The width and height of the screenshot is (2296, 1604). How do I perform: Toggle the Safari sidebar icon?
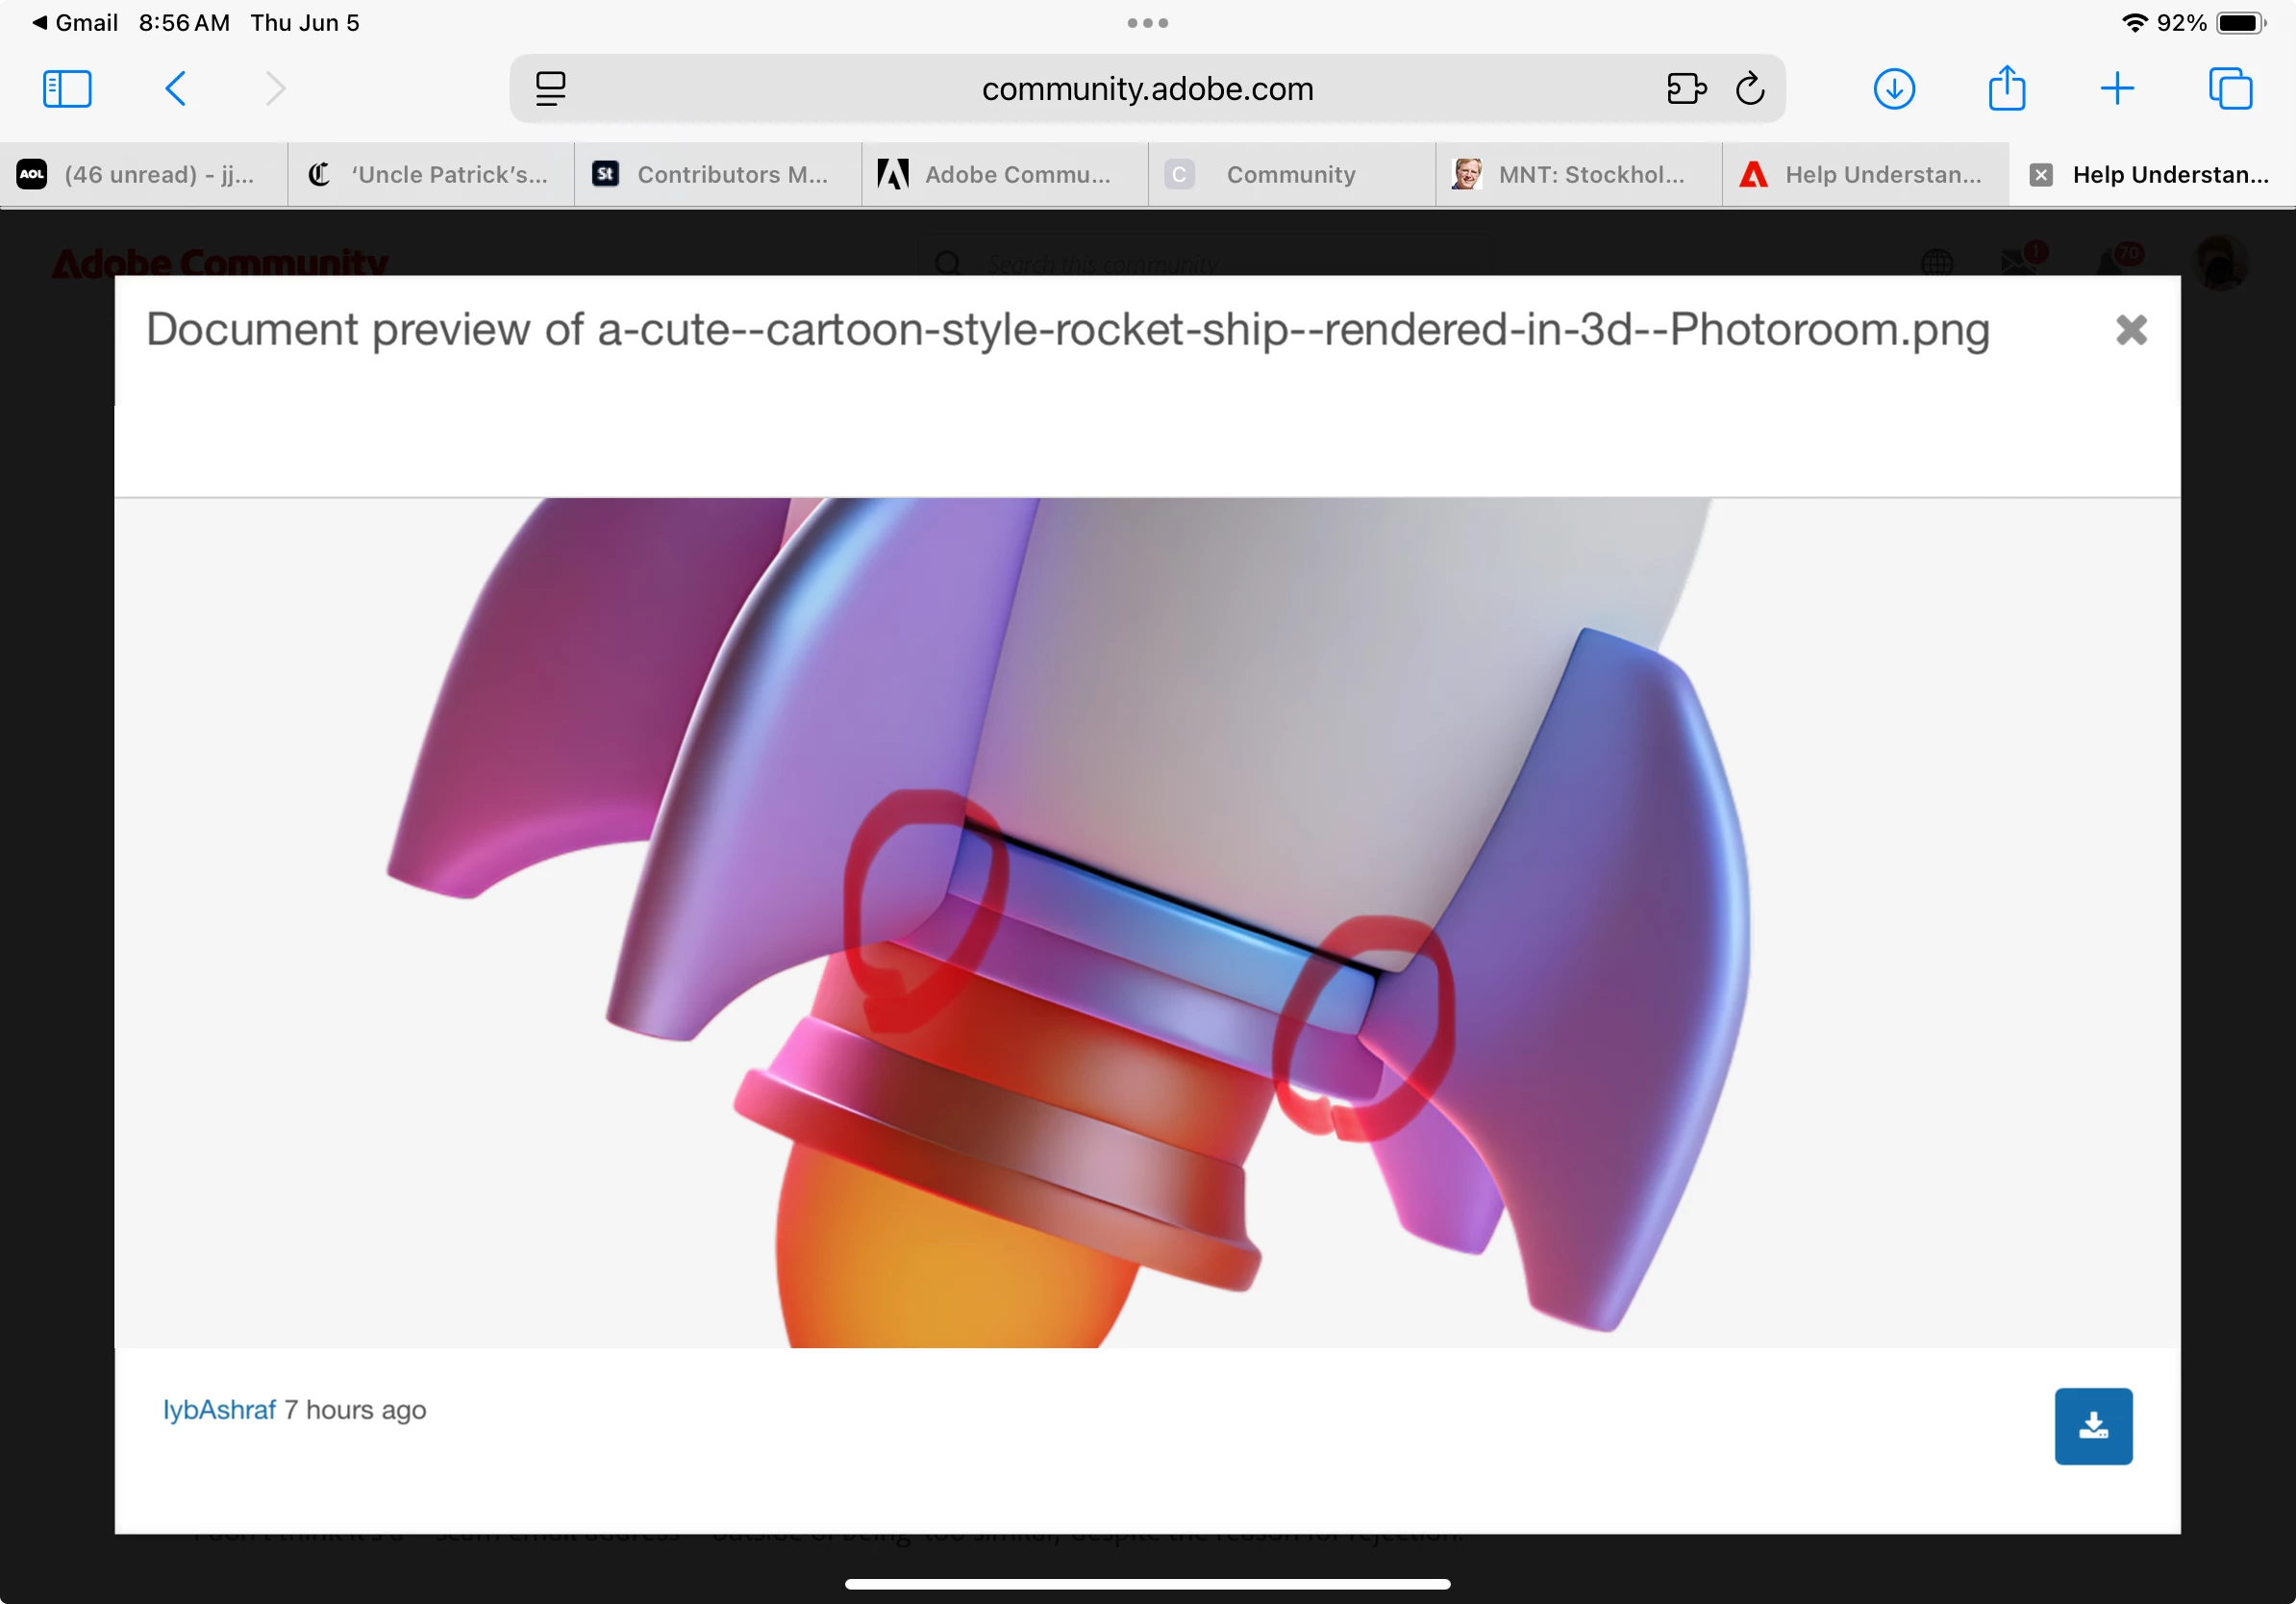[x=67, y=89]
